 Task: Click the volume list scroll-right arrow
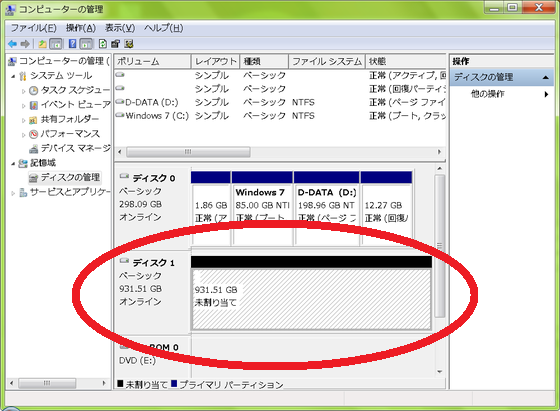(x=440, y=152)
